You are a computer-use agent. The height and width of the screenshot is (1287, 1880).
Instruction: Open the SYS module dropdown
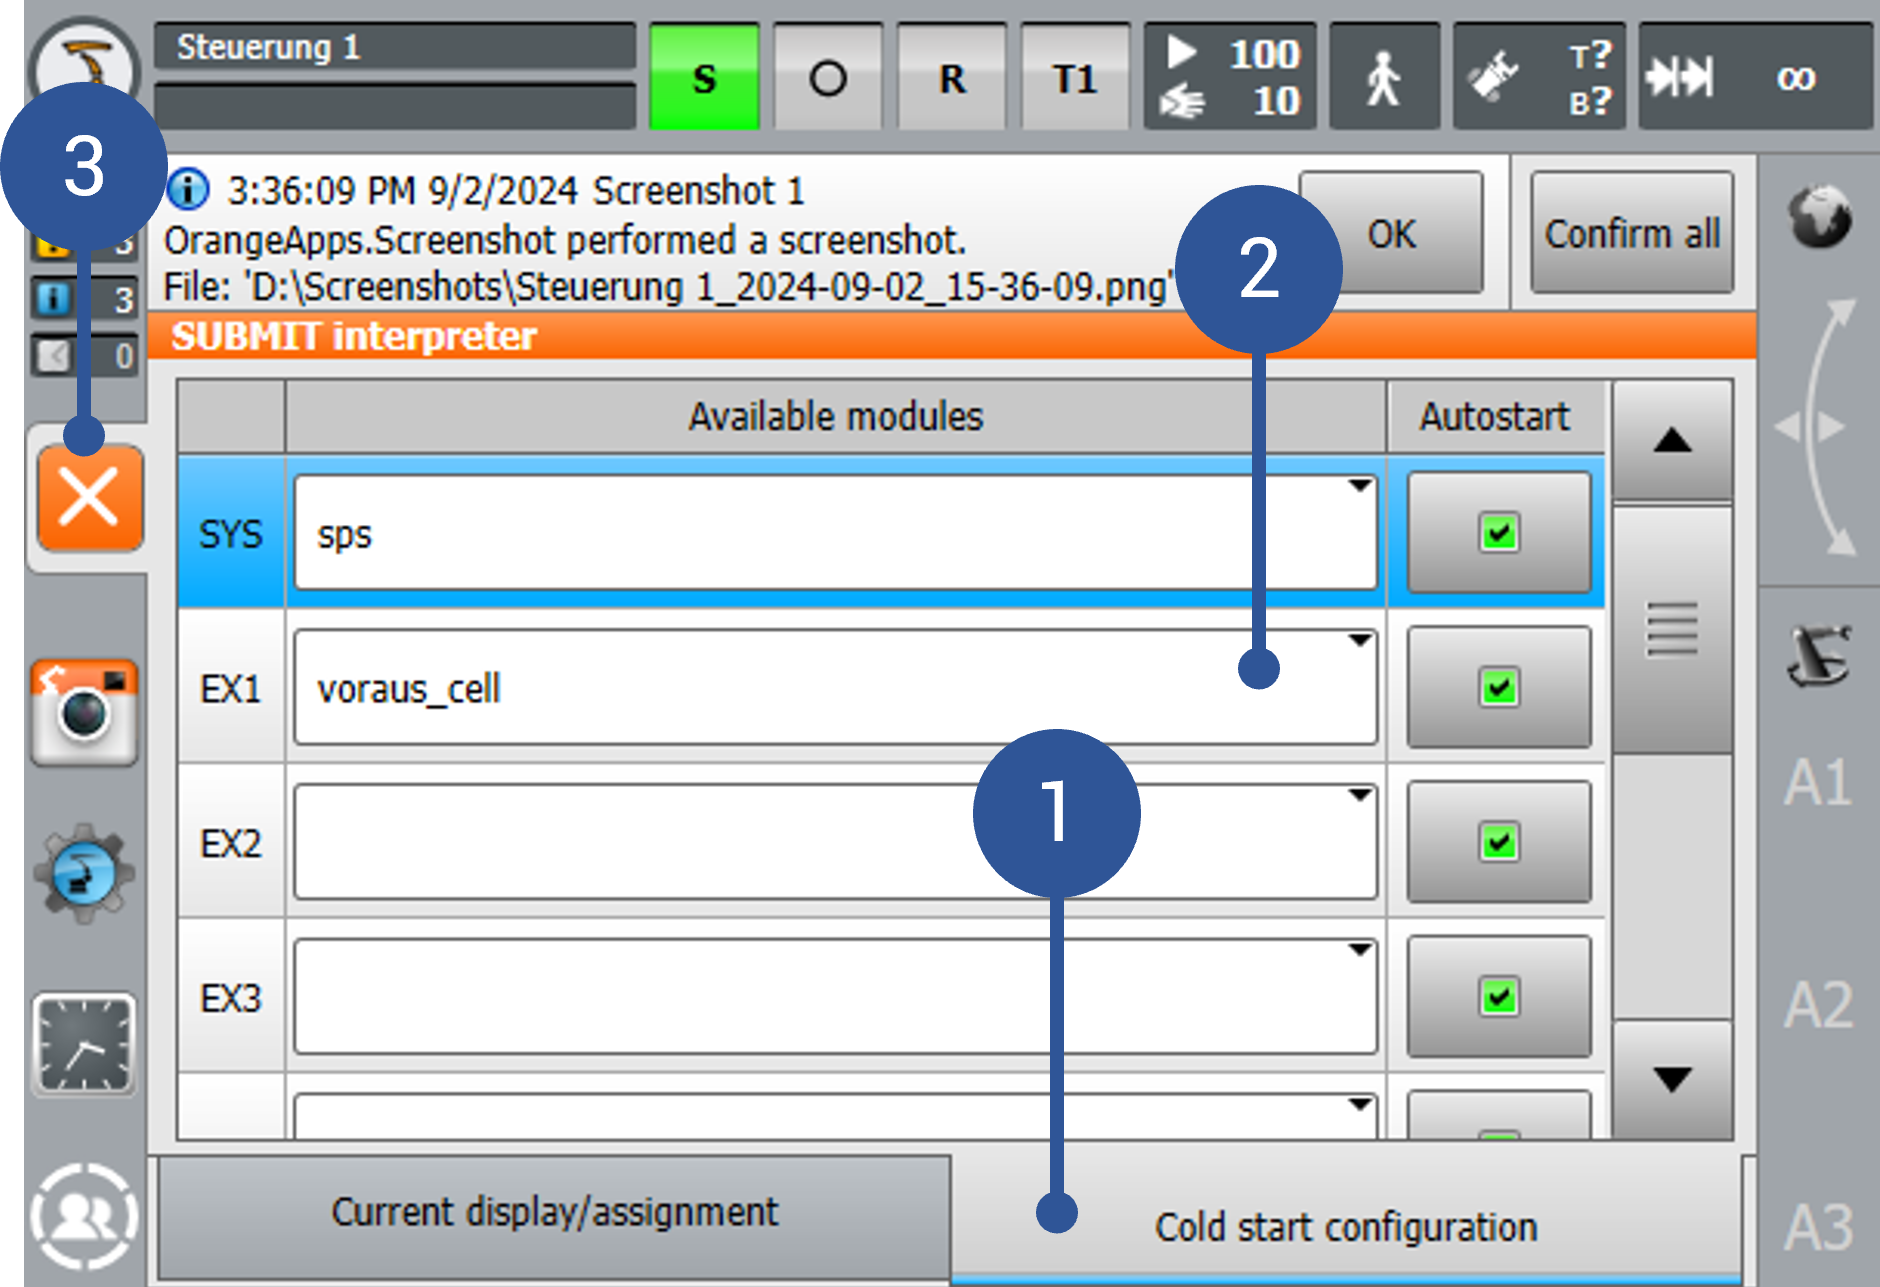tap(1357, 486)
